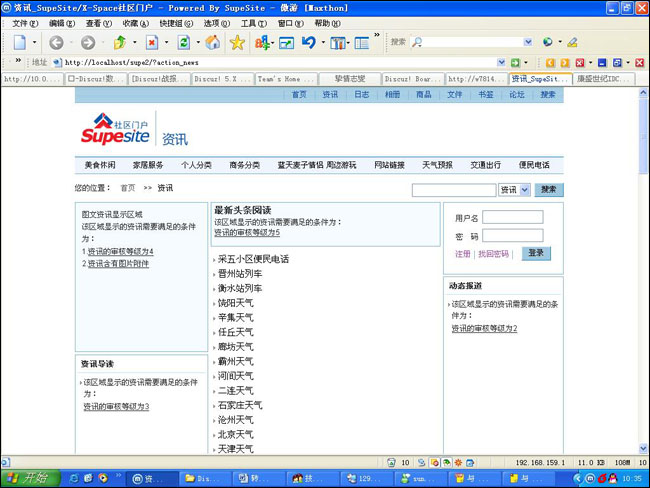Expand the toolbar overflow chevron
The height and width of the screenshot is (488, 650).
376,35
